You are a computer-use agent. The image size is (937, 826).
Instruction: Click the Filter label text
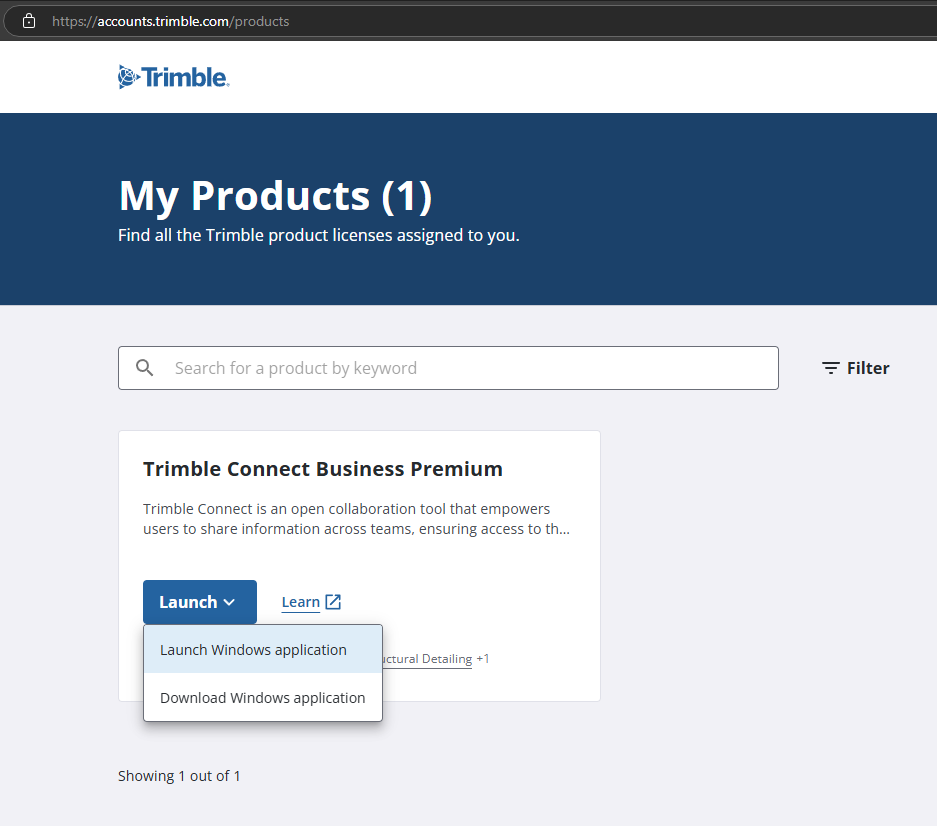[868, 368]
